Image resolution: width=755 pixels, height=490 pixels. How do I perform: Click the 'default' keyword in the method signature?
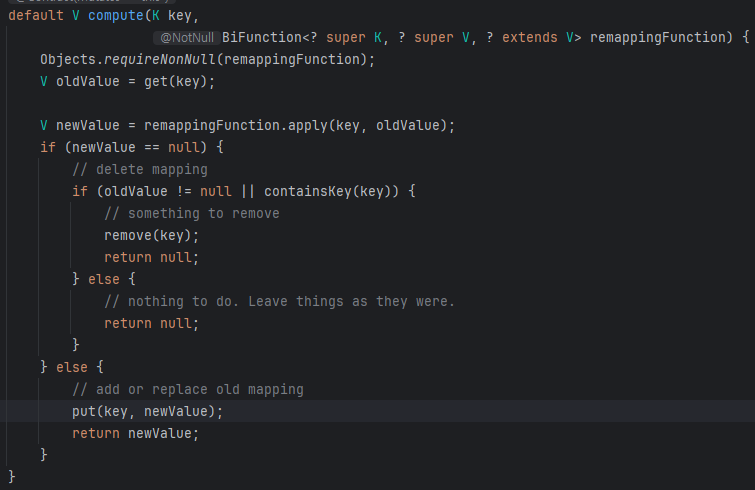pyautogui.click(x=36, y=15)
